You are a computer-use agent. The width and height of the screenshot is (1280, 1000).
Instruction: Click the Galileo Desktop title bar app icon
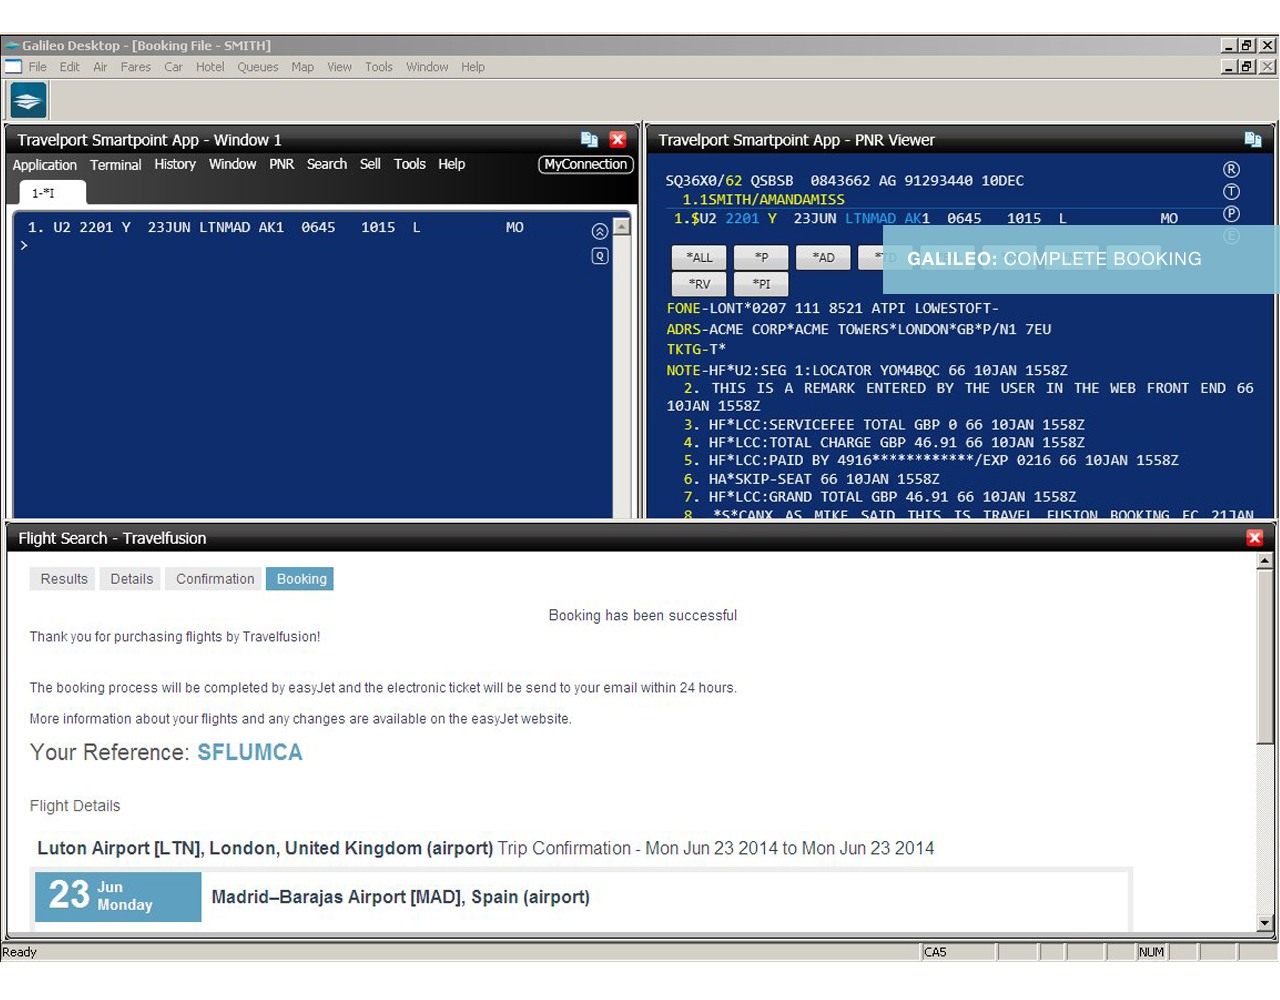point(12,46)
